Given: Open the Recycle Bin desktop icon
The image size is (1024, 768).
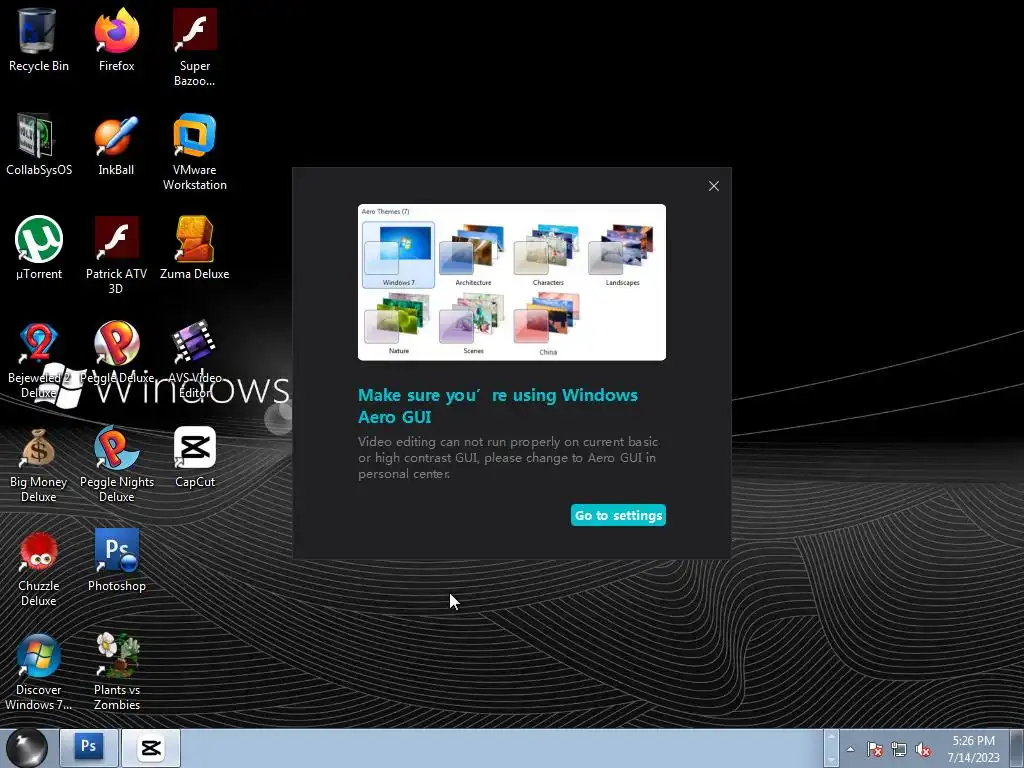Looking at the screenshot, I should point(39,40).
